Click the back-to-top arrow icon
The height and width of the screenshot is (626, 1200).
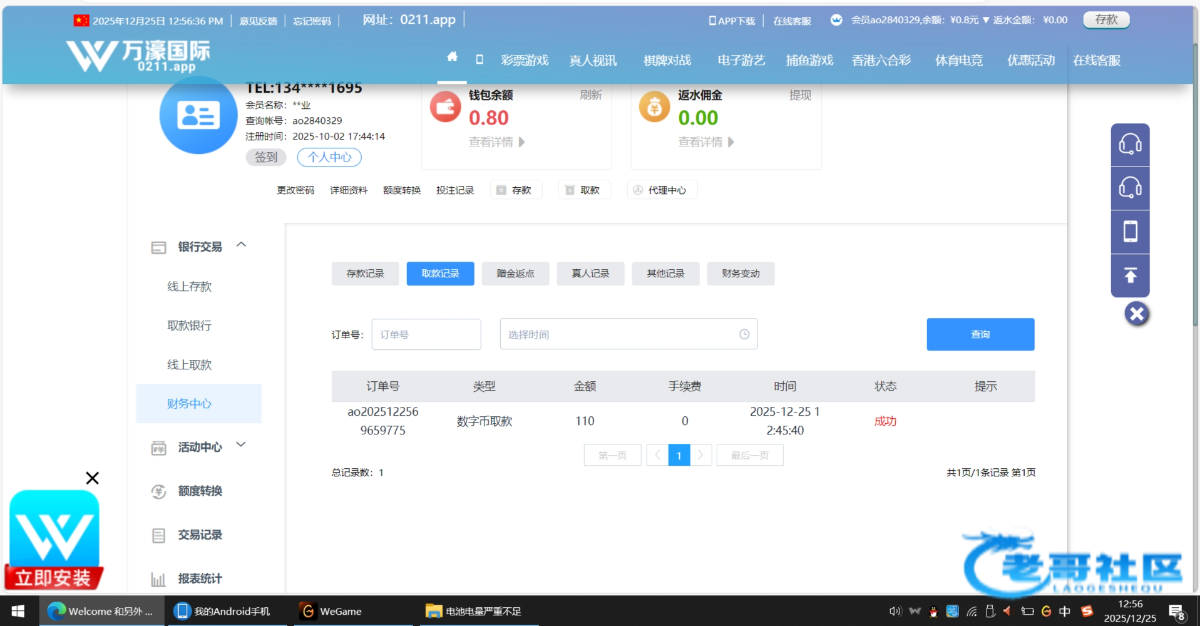pyautogui.click(x=1130, y=275)
